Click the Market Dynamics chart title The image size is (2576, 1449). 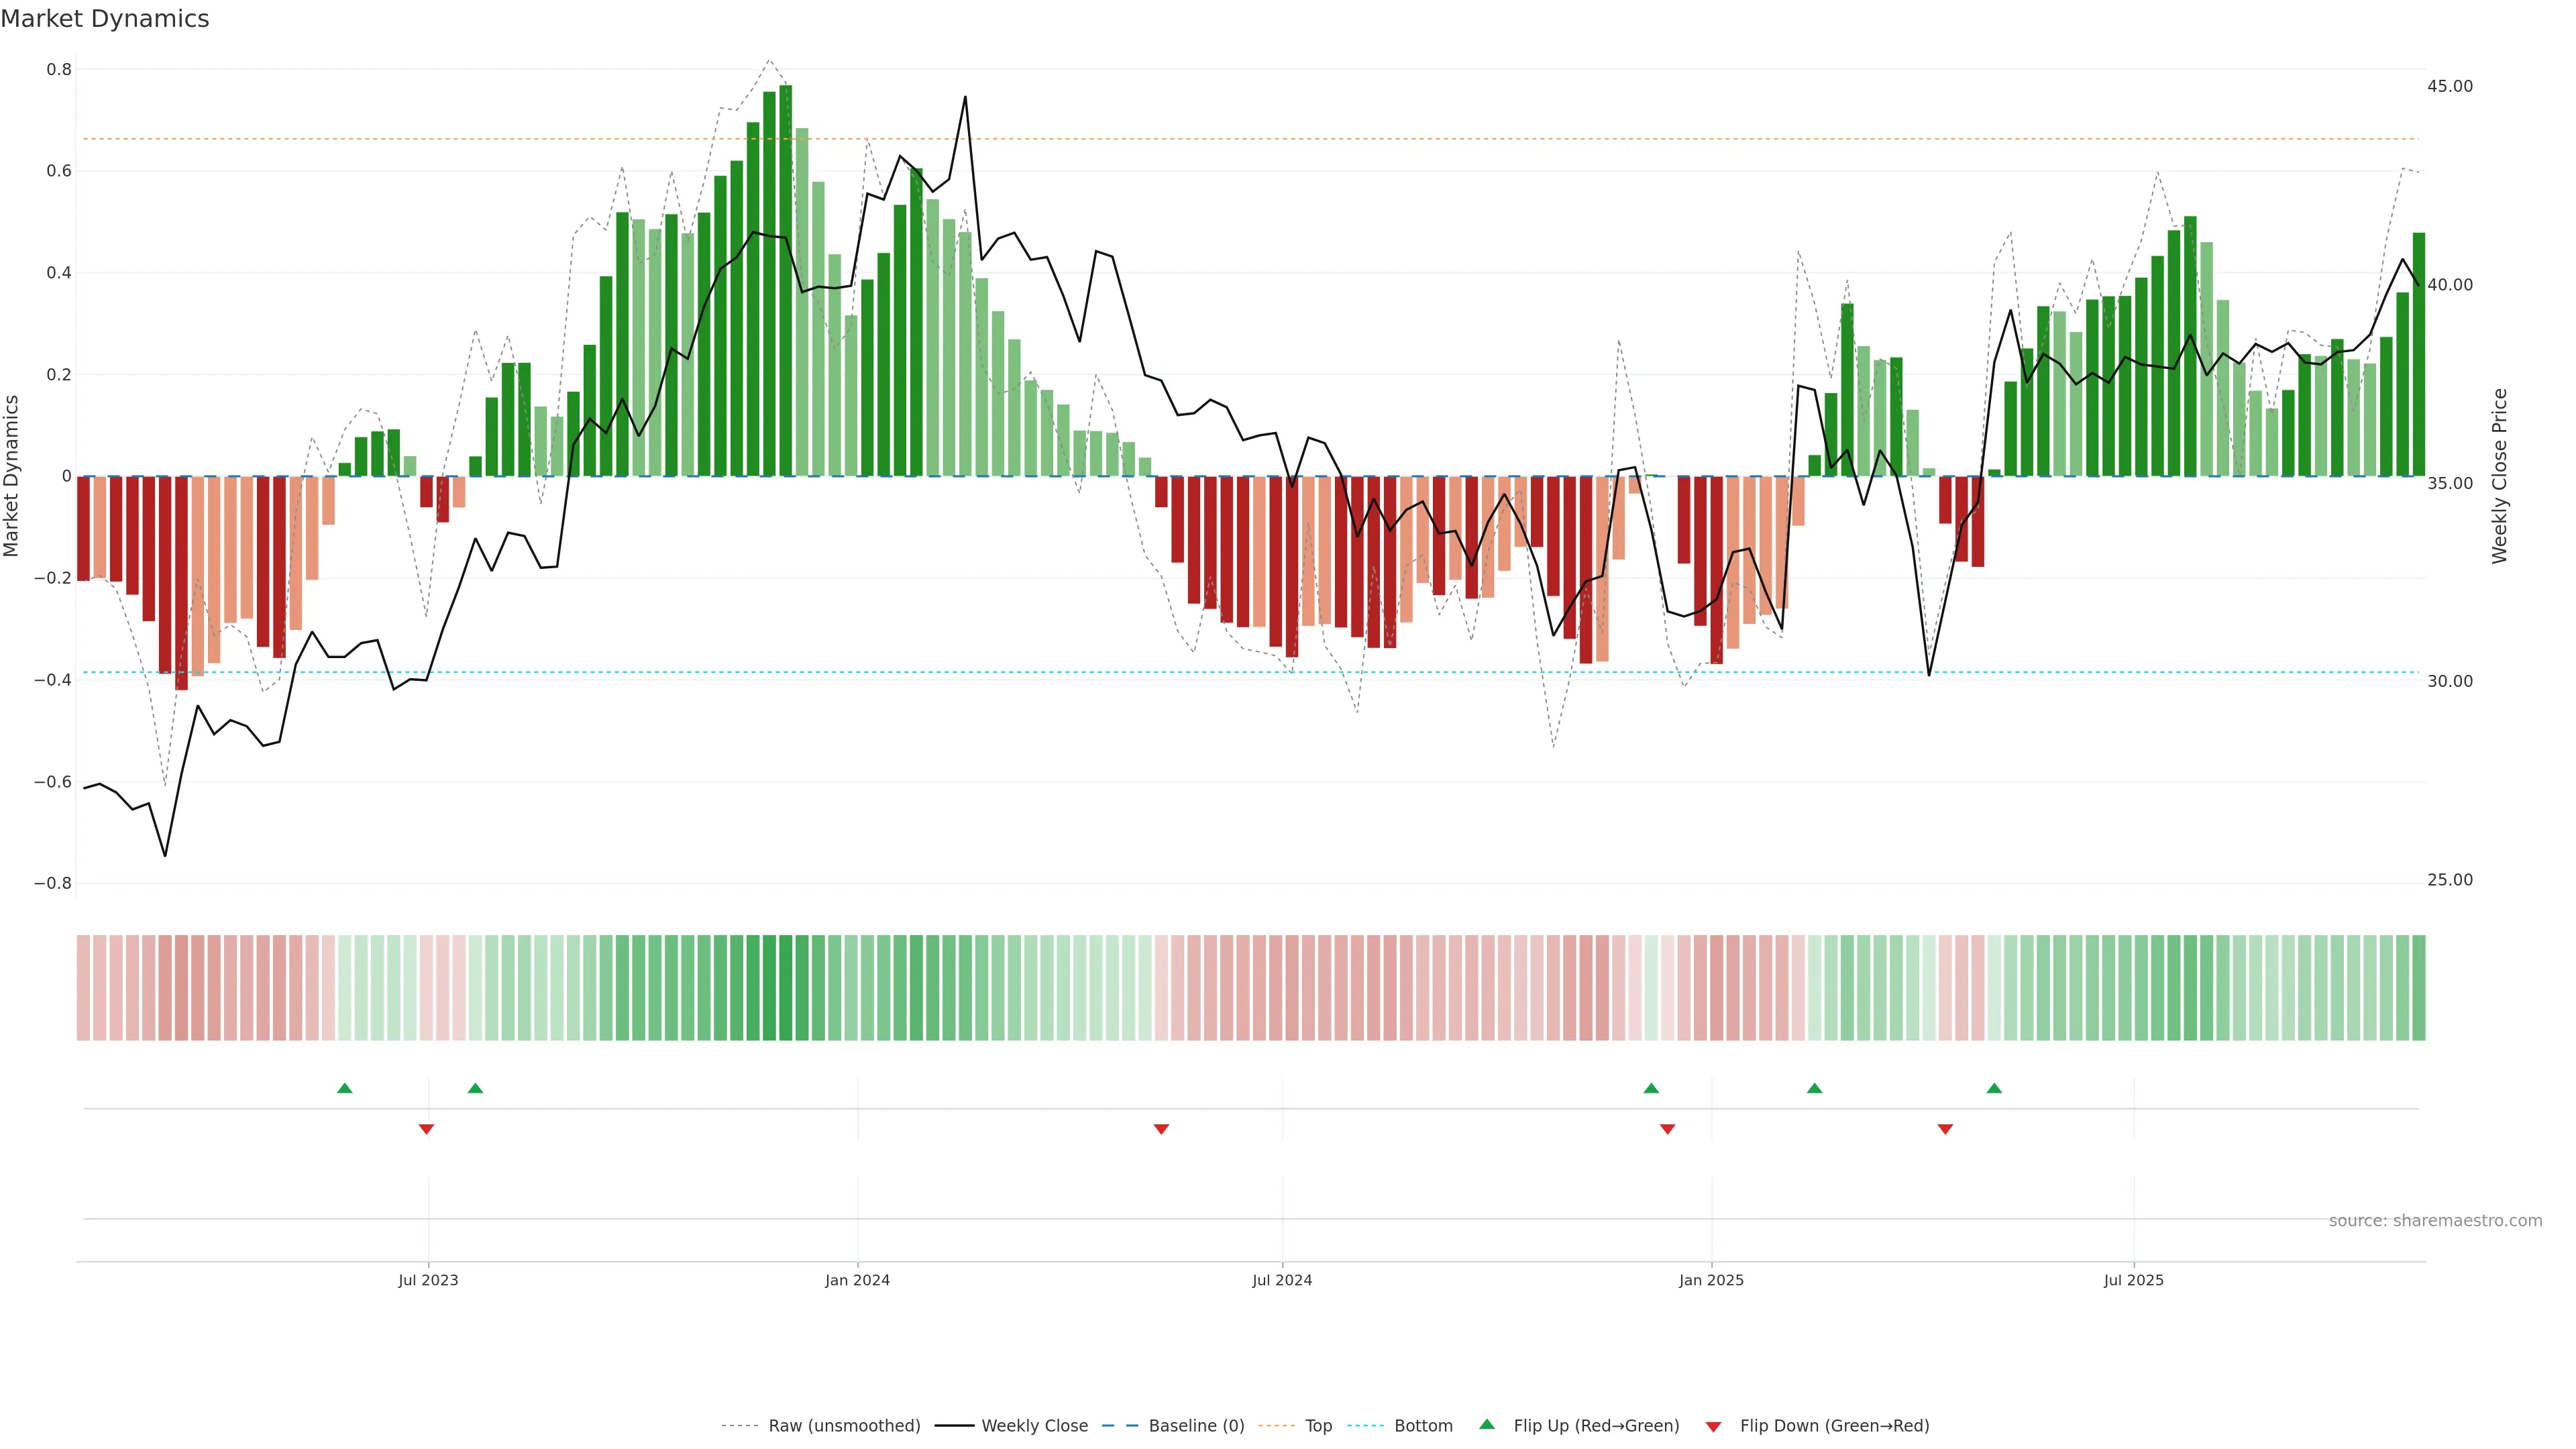(105, 19)
